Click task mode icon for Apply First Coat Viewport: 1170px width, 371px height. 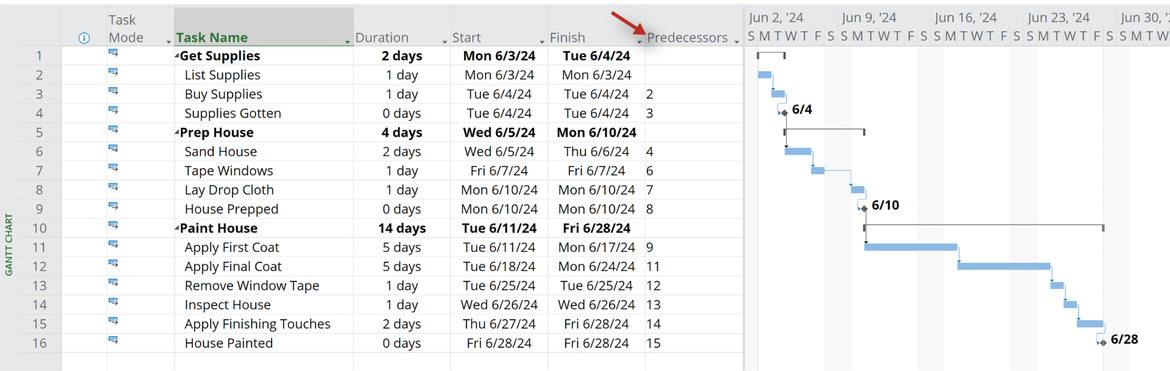[113, 244]
